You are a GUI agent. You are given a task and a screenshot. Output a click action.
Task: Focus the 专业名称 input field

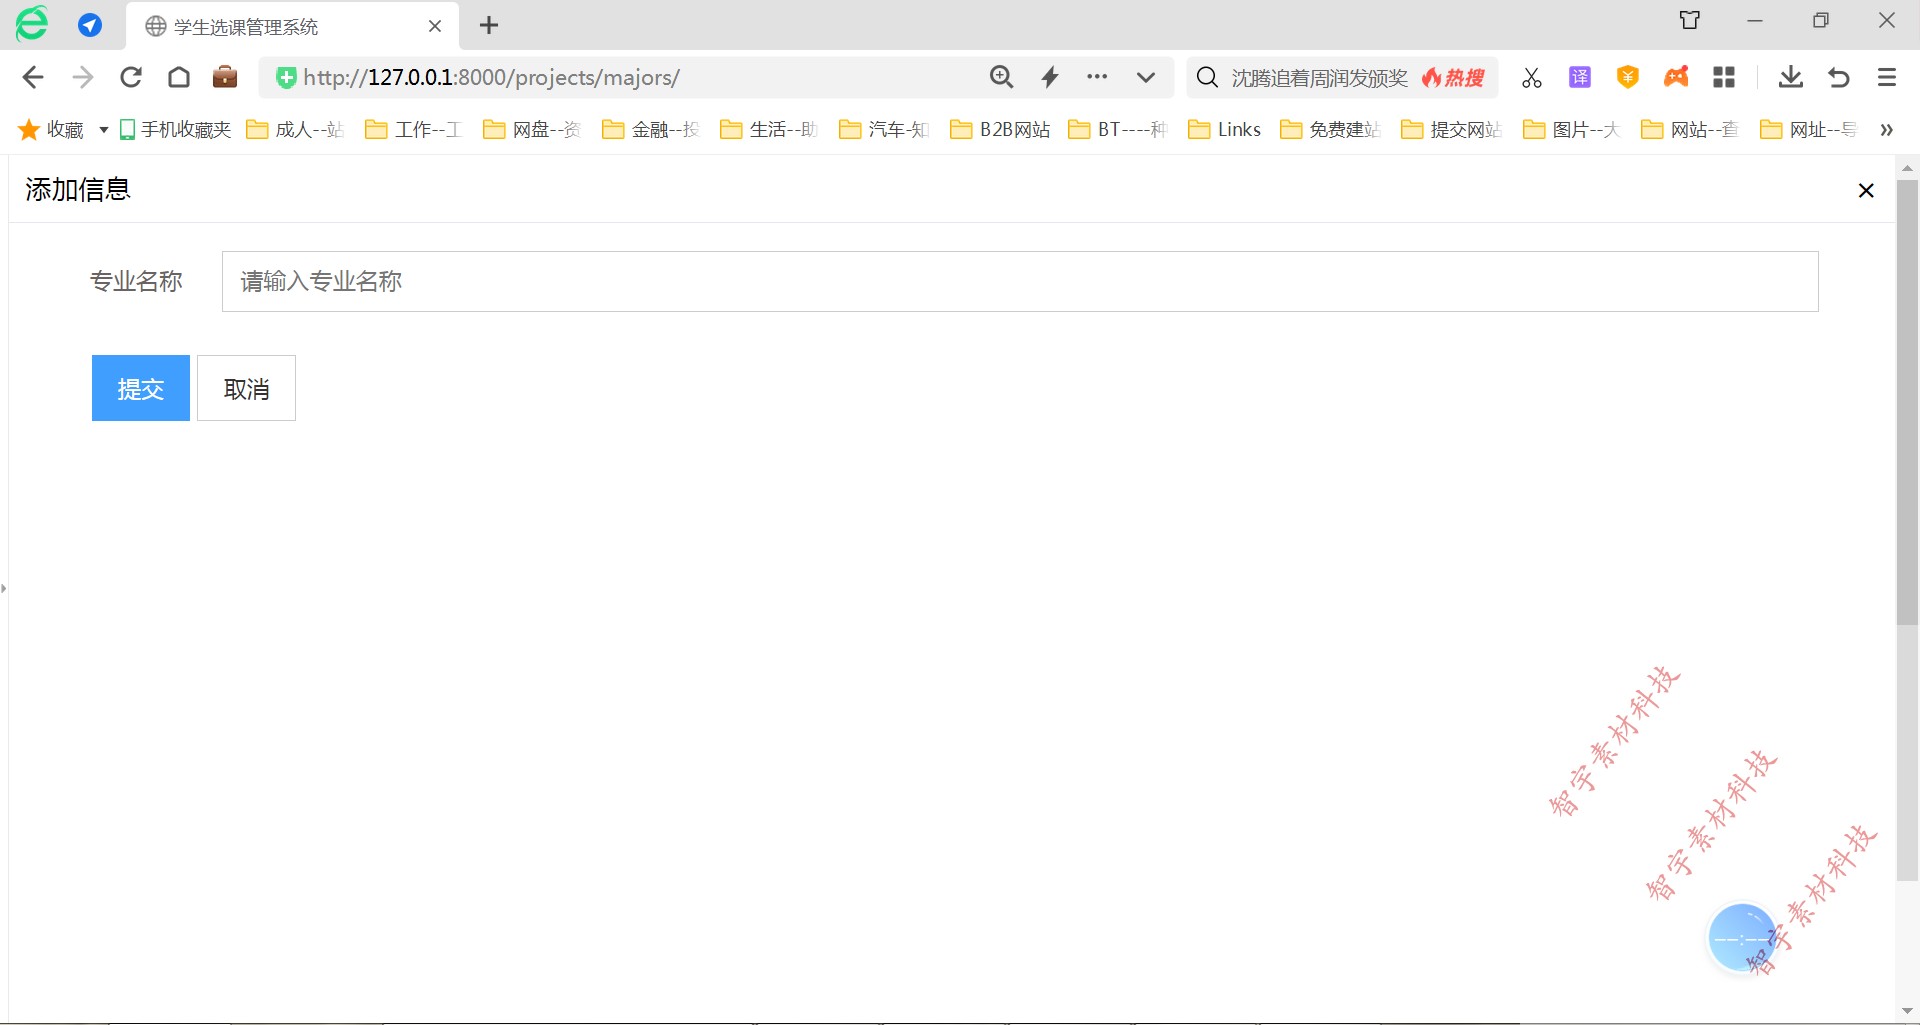(x=1019, y=282)
